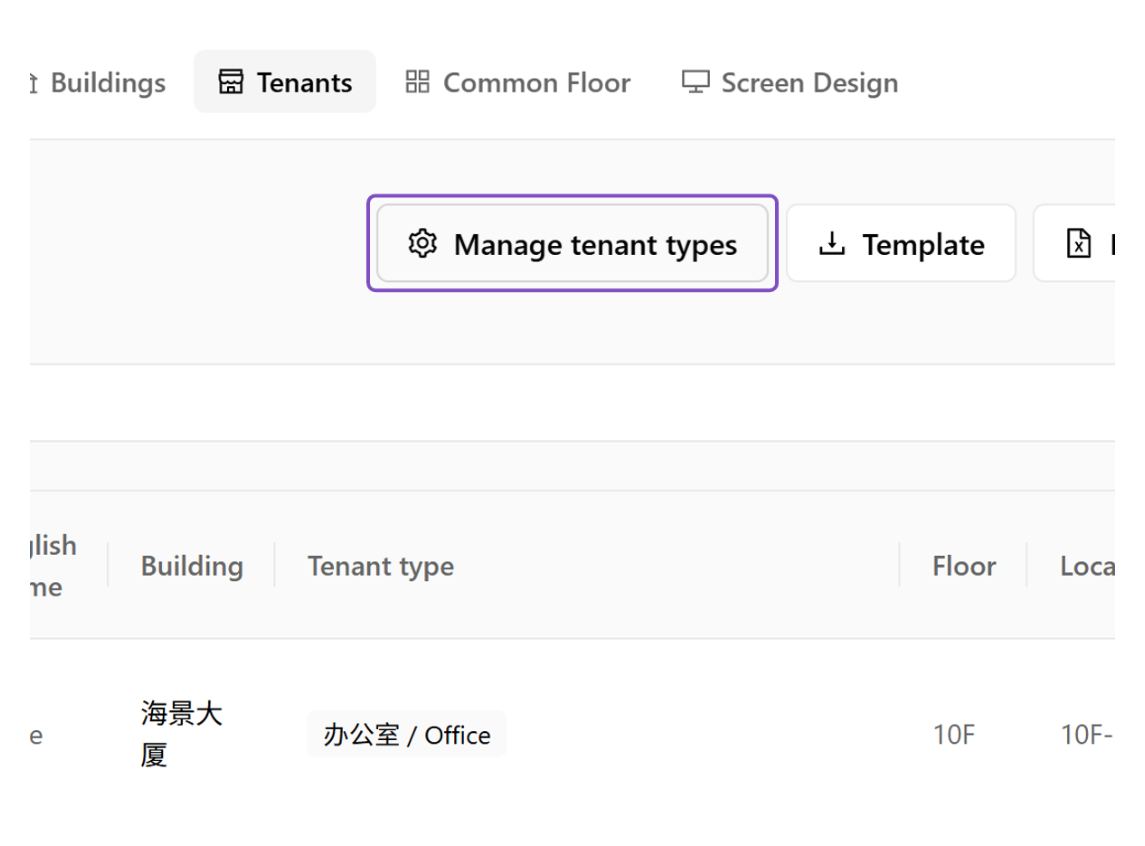Viewport: 1145px width, 846px height.
Task: Open the Screen Design tab
Action: tap(790, 82)
